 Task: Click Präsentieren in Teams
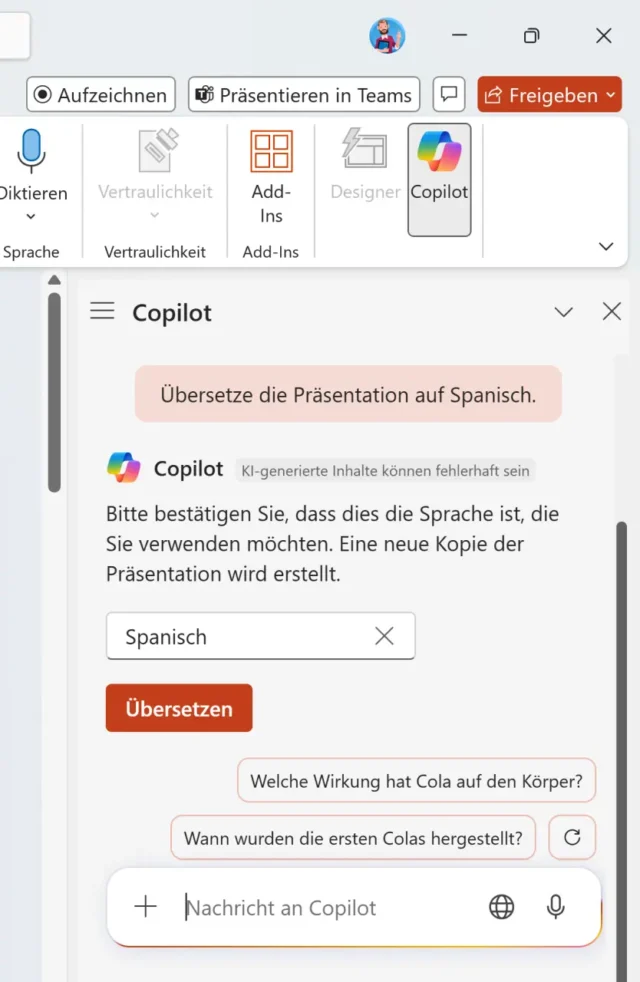(x=304, y=95)
